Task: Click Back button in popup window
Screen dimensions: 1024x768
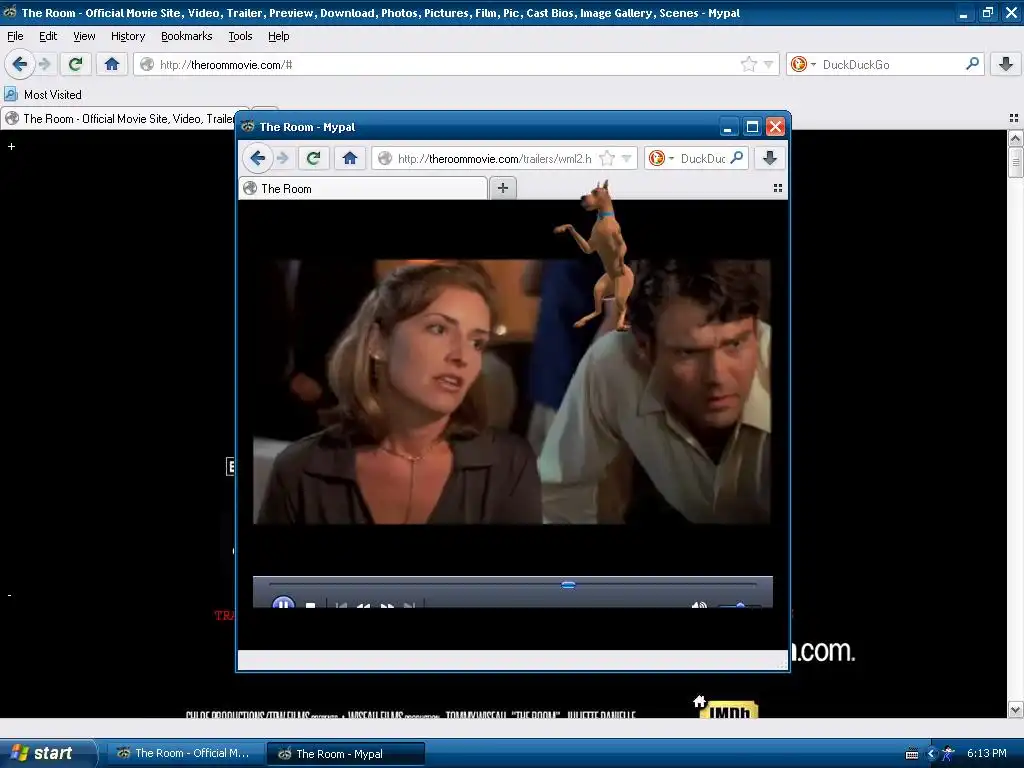Action: point(258,158)
